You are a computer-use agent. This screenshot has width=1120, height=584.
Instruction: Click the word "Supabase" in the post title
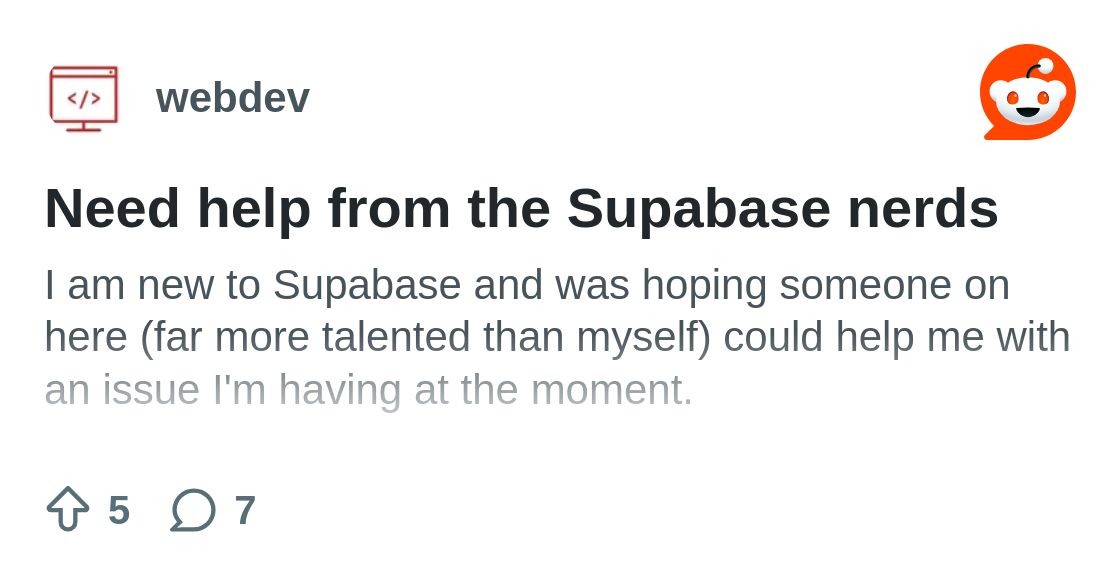(x=698, y=208)
